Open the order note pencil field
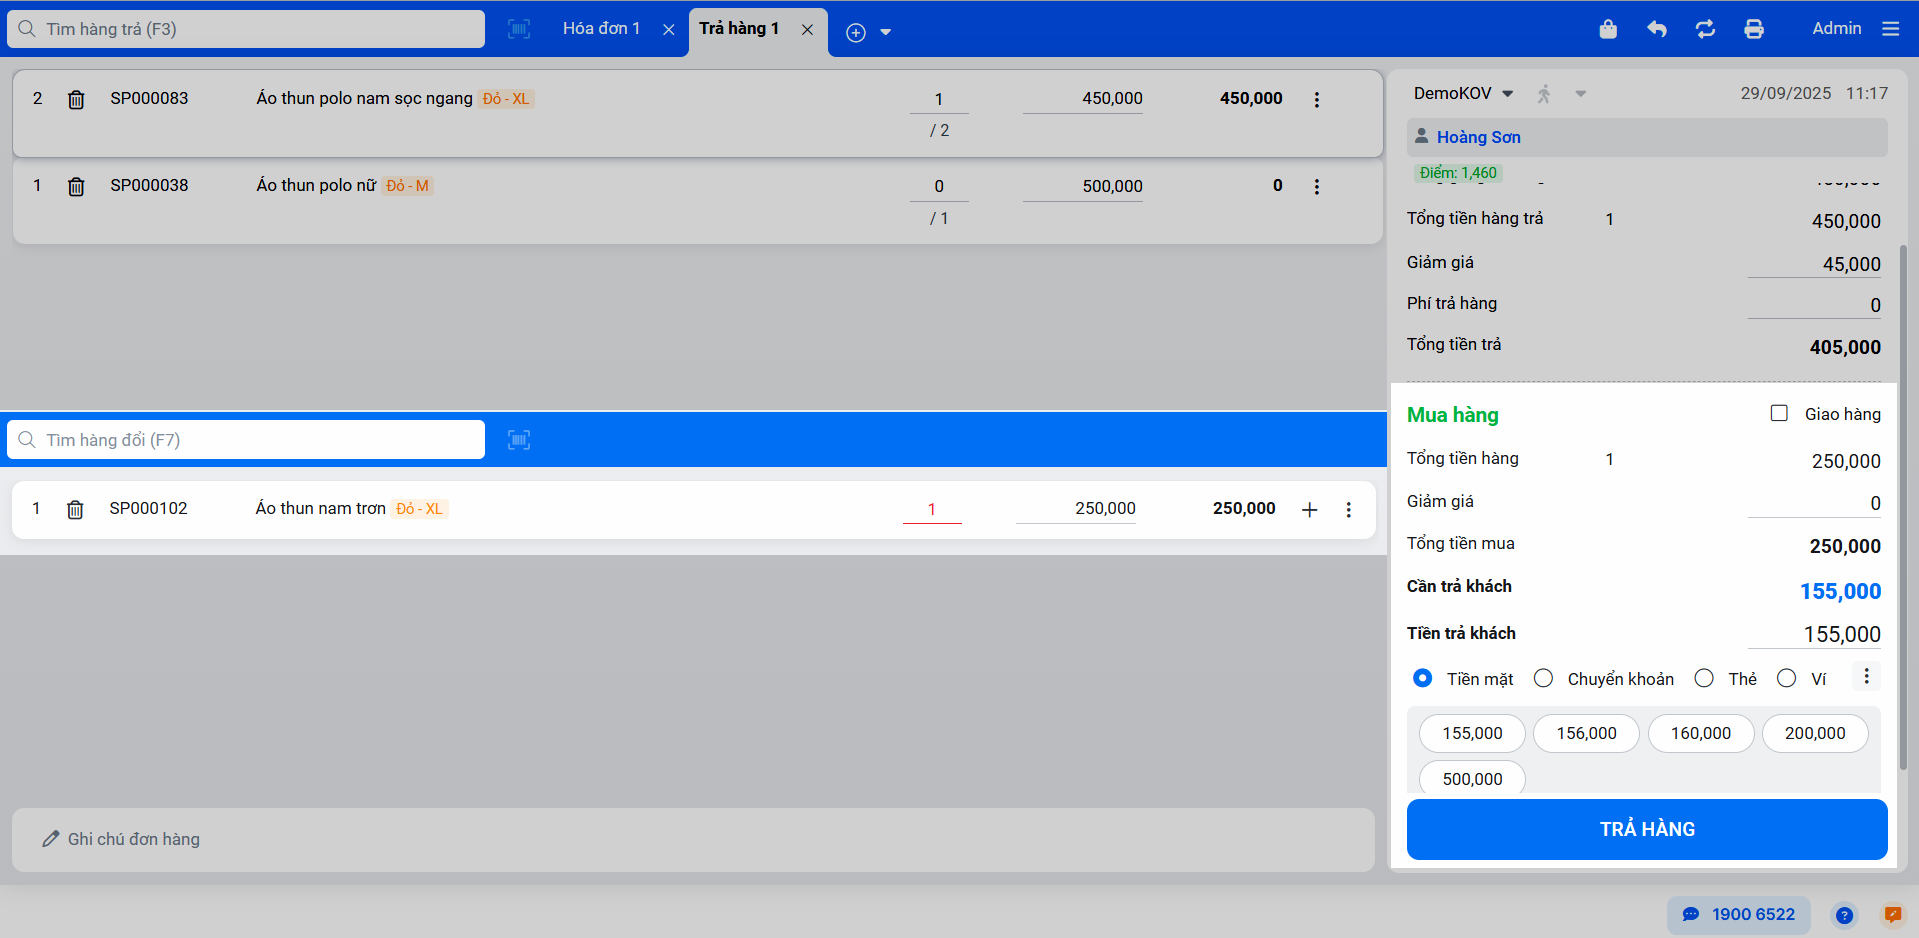The image size is (1919, 938). point(693,839)
